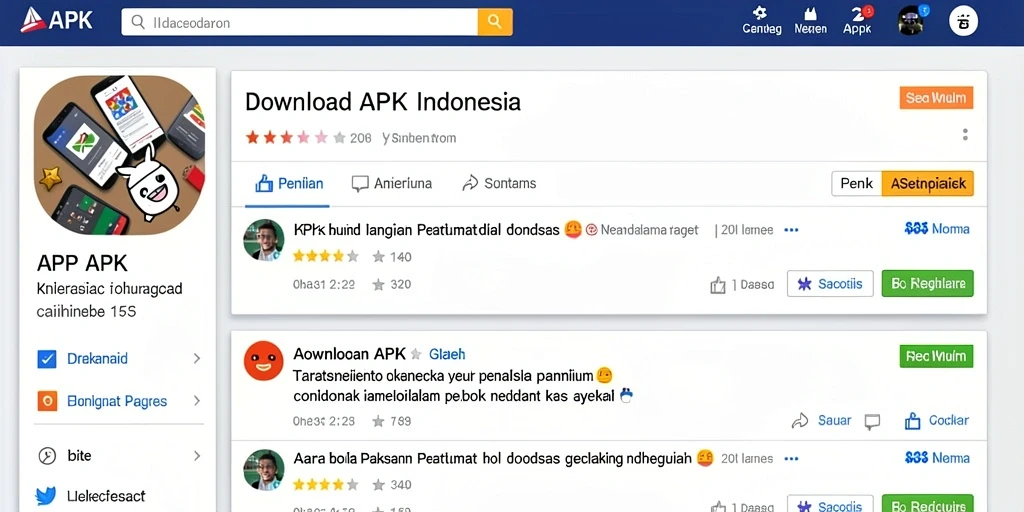The image size is (1024, 512).
Task: Switch to the Peniian tab
Action: pyautogui.click(x=289, y=184)
